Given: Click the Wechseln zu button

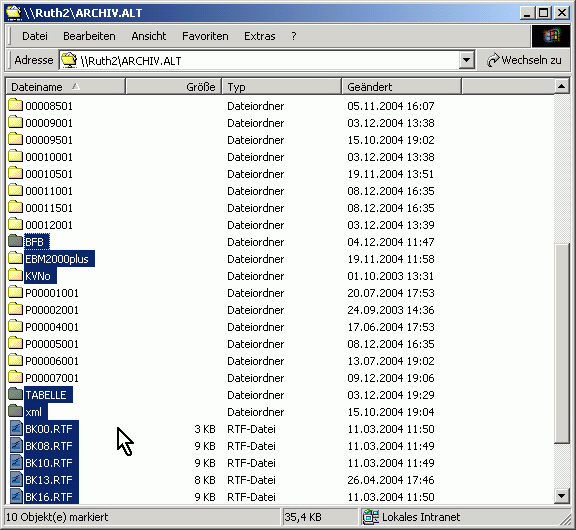Looking at the screenshot, I should click(x=524, y=60).
